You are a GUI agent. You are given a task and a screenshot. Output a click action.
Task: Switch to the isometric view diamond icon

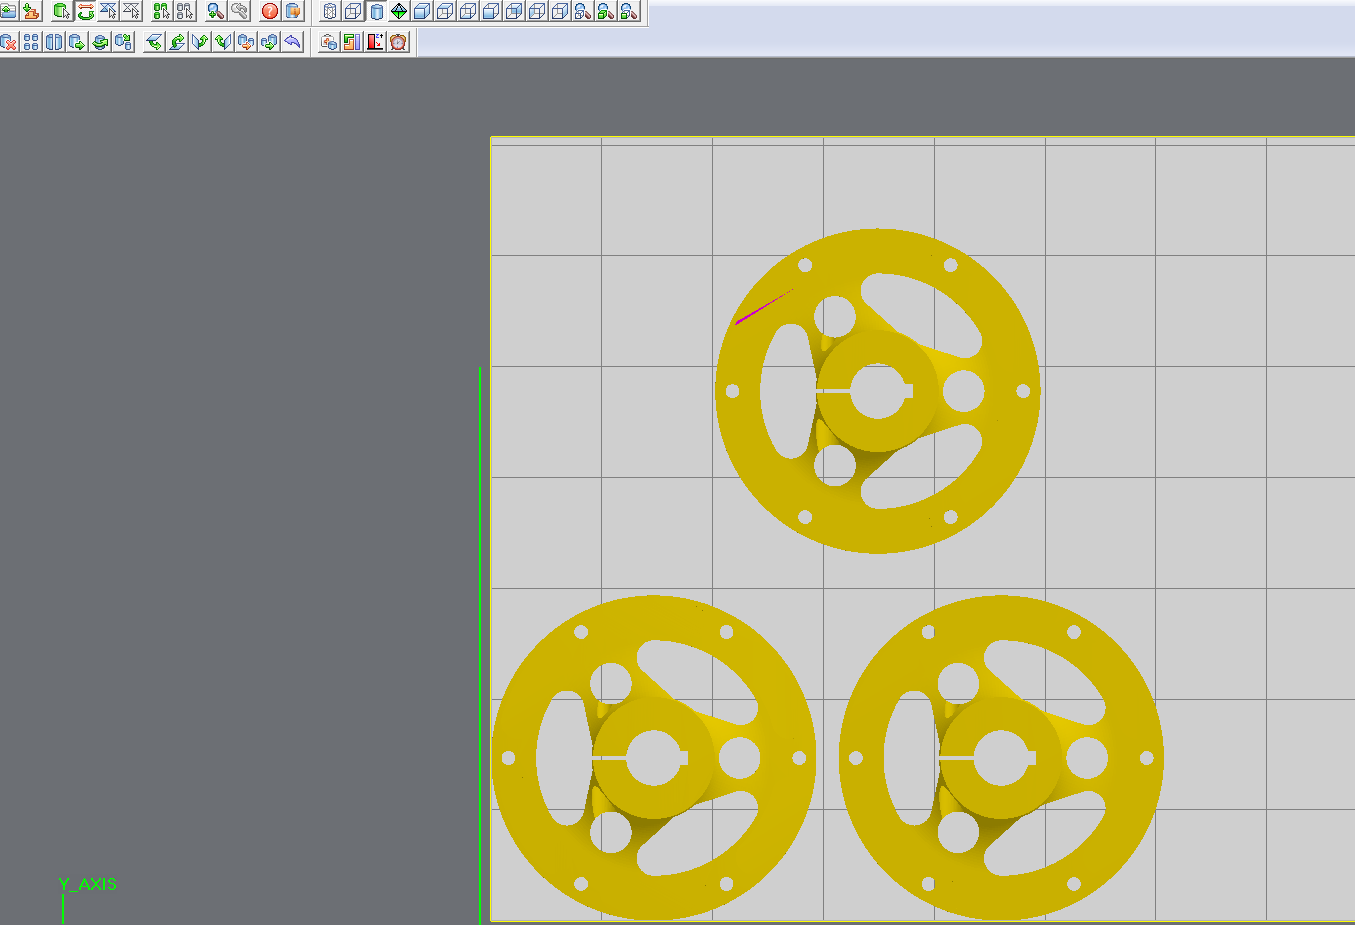[398, 12]
